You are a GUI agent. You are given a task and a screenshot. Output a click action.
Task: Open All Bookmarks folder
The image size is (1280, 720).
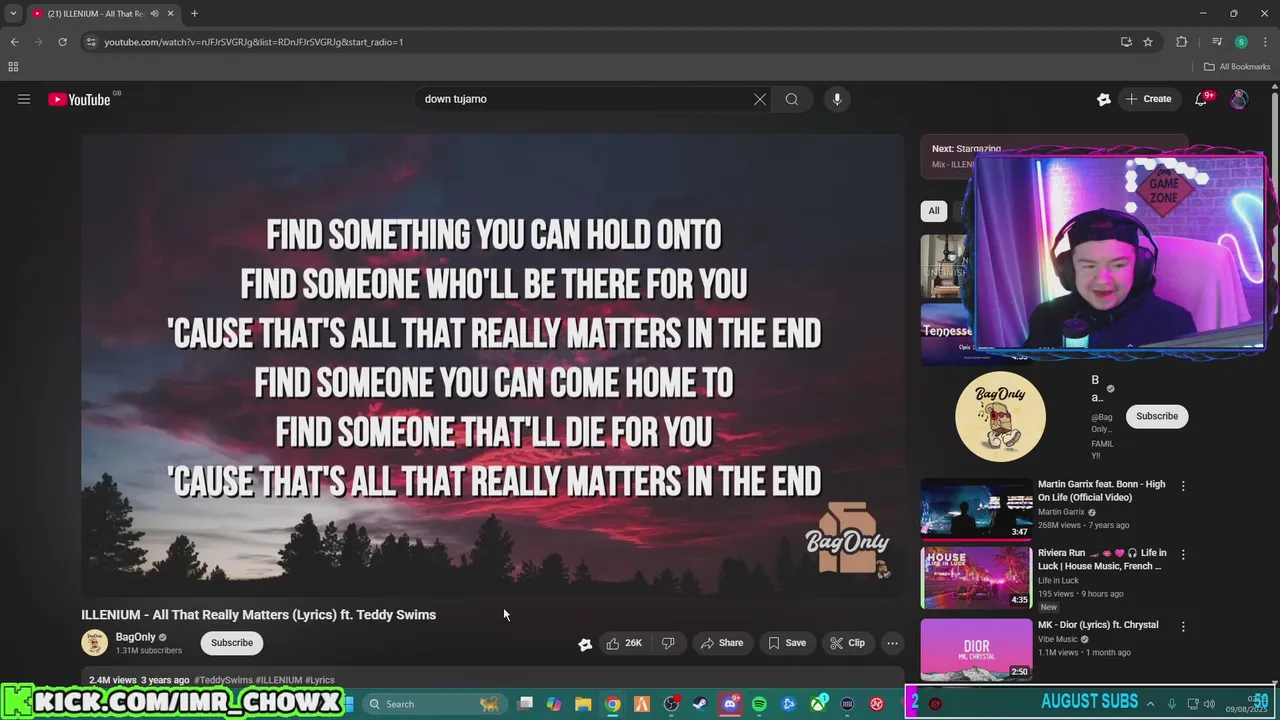pyautogui.click(x=1237, y=67)
